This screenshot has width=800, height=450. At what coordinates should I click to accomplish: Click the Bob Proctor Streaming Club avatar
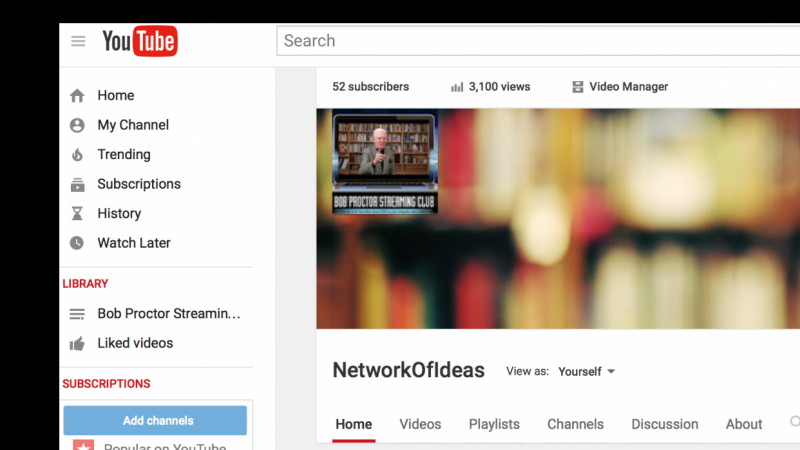coord(385,161)
